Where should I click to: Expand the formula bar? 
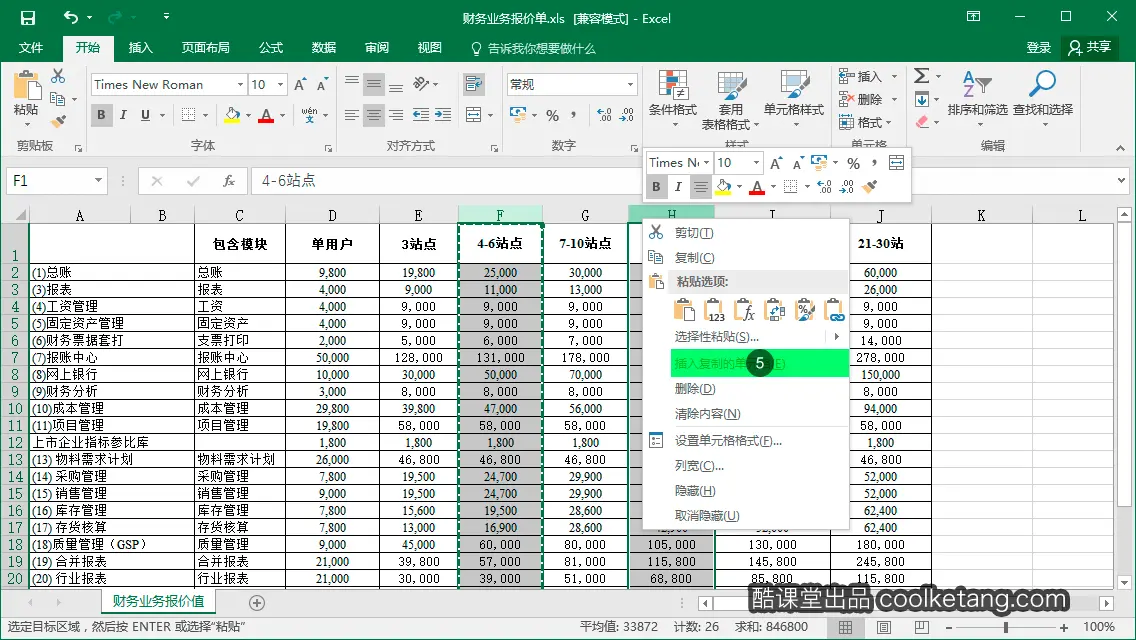(x=1122, y=180)
